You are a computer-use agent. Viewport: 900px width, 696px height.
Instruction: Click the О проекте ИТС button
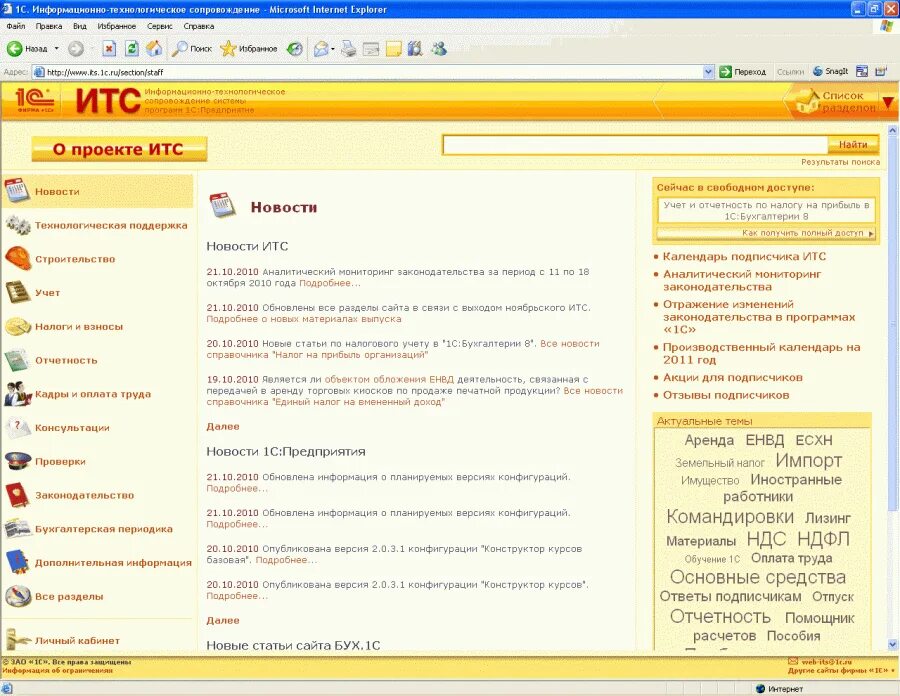click(x=119, y=149)
